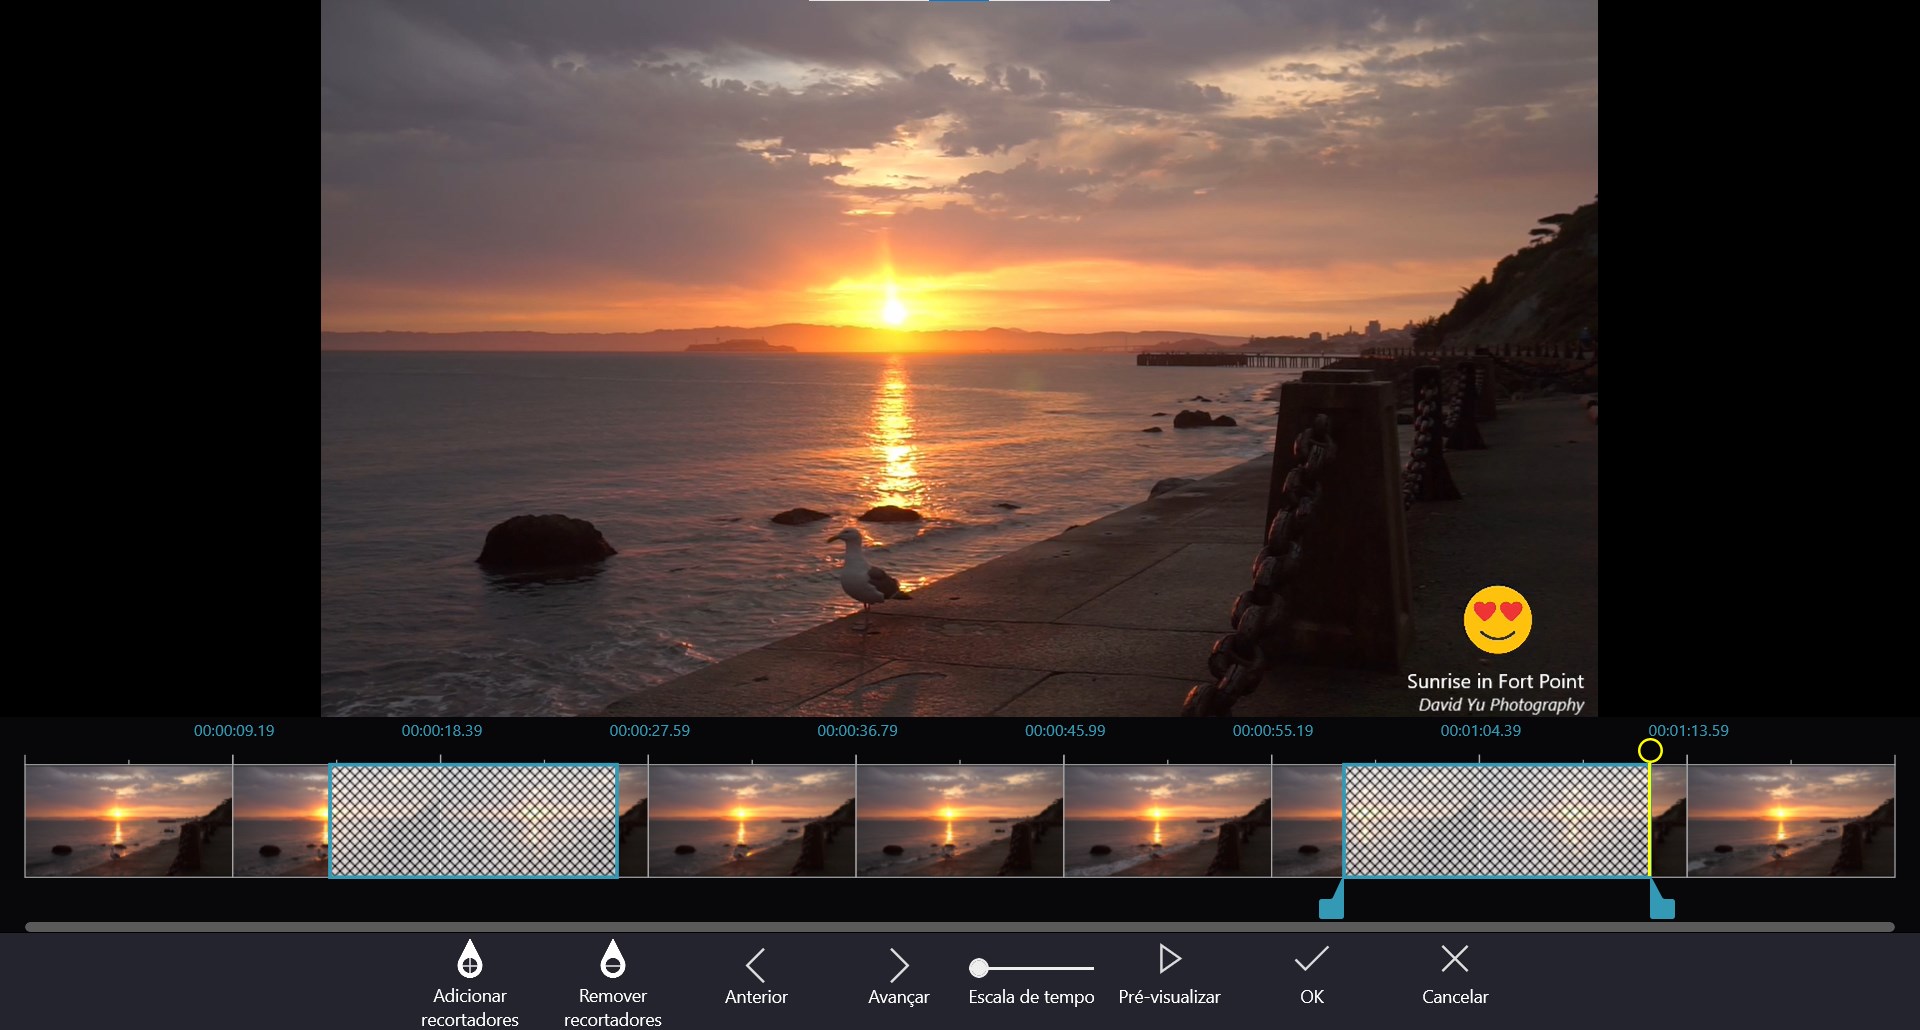Cancel trimming with the X icon

point(1455,958)
